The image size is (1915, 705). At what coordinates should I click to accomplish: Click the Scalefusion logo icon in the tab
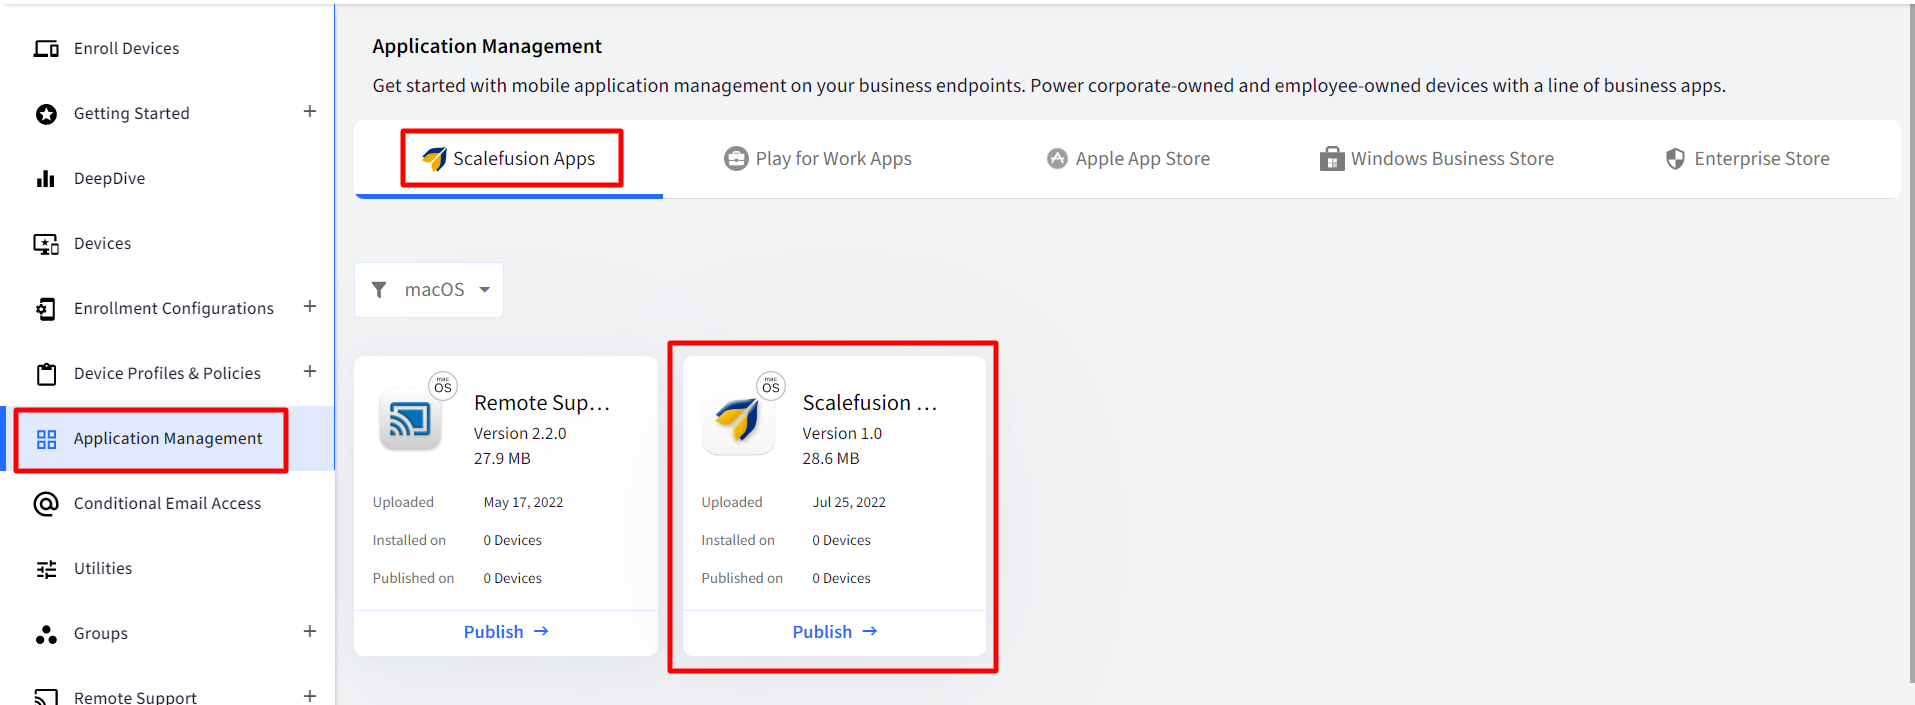434,159
